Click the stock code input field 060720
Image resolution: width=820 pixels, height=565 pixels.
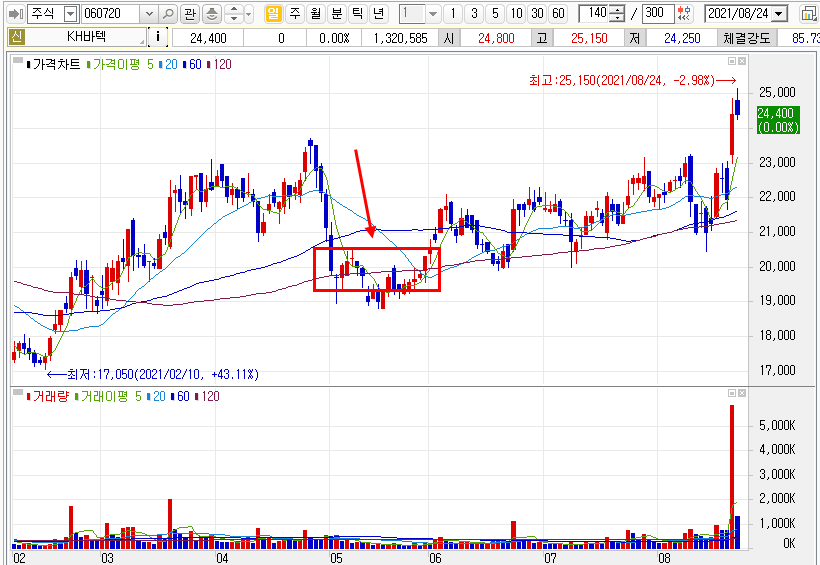pos(111,14)
